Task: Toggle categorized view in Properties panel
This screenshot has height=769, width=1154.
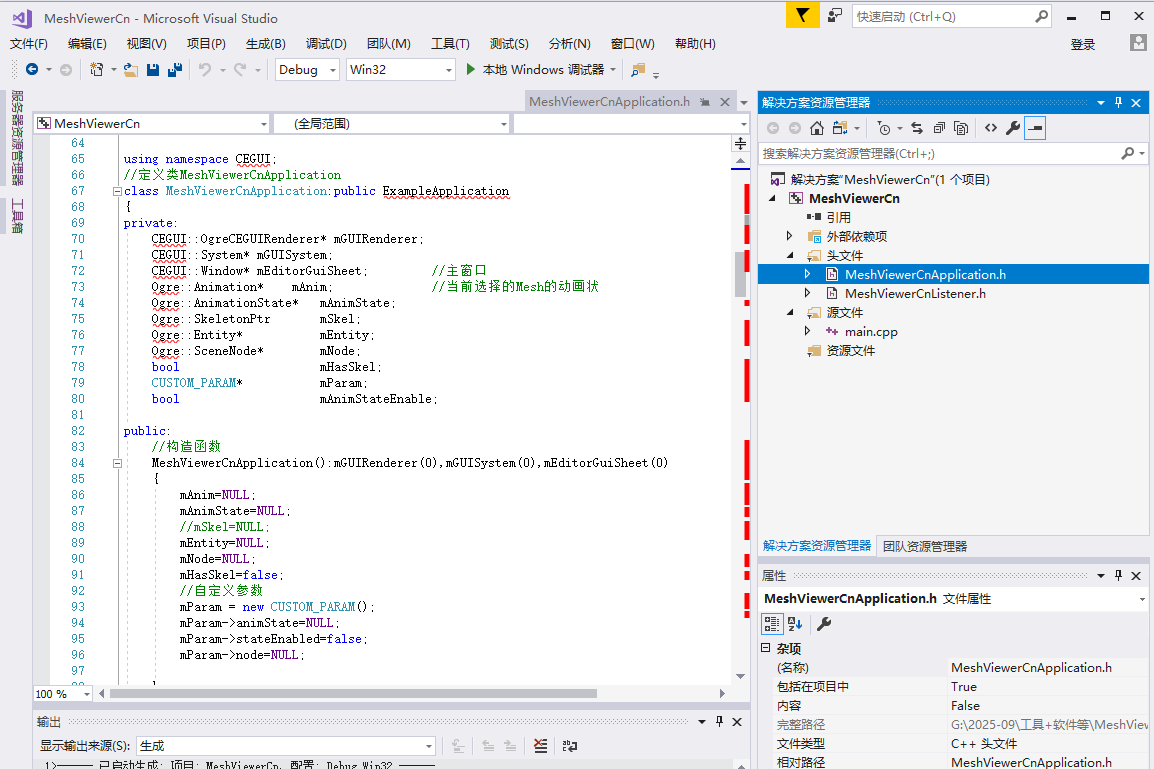Action: (772, 624)
